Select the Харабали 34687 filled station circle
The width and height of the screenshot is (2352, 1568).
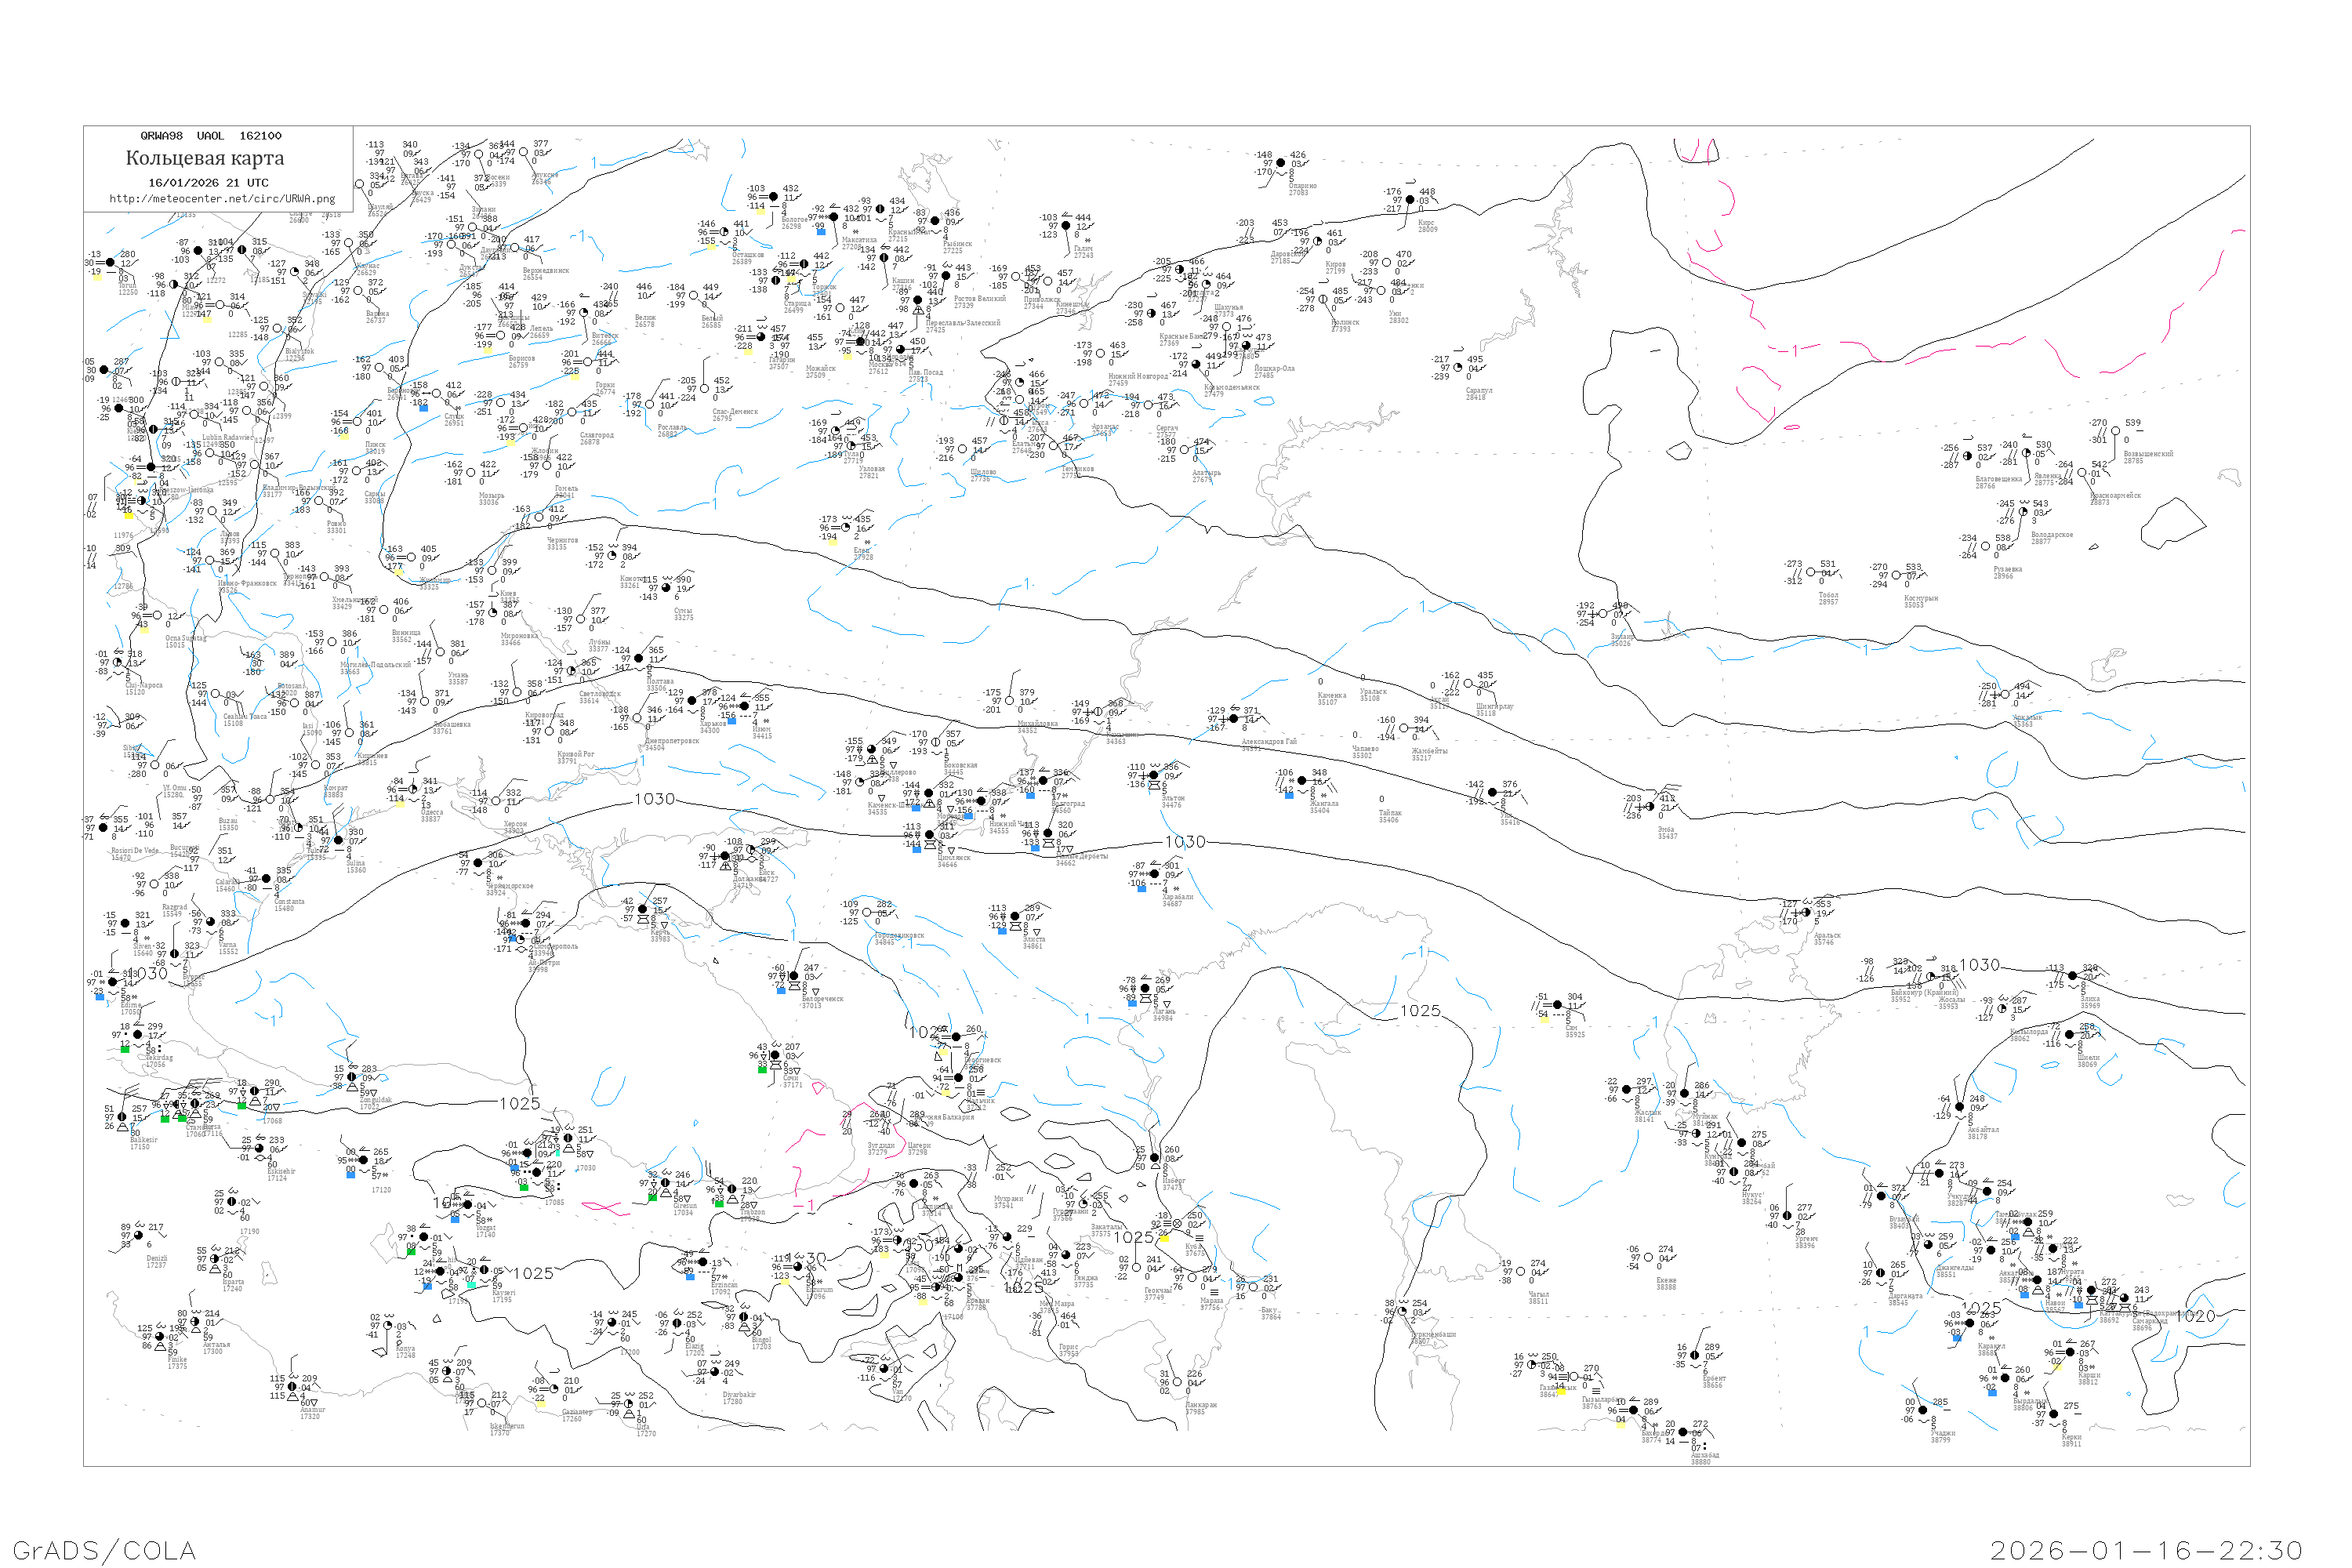pyautogui.click(x=1155, y=874)
